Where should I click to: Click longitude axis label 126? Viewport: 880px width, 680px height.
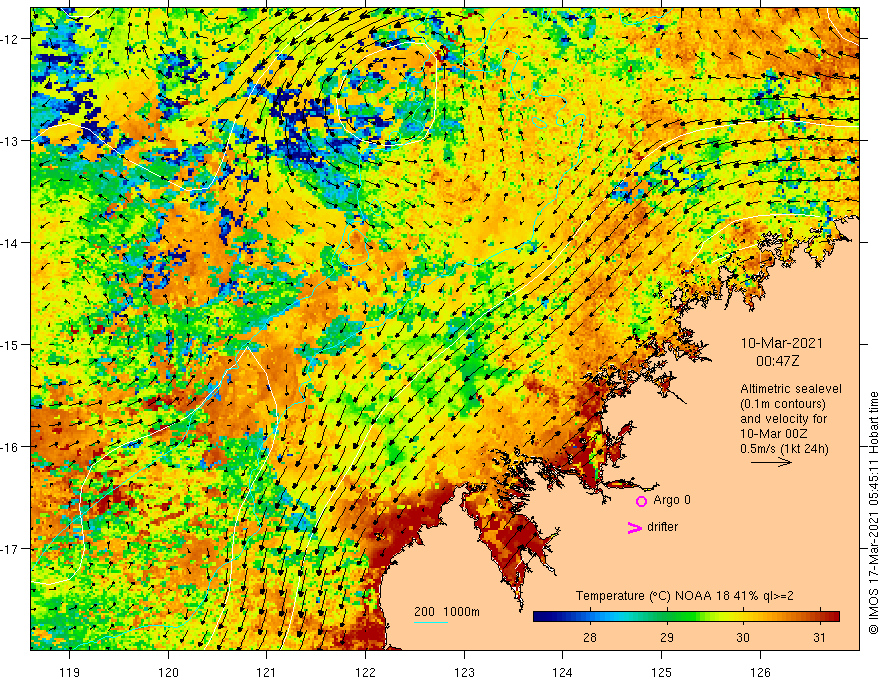pyautogui.click(x=760, y=672)
